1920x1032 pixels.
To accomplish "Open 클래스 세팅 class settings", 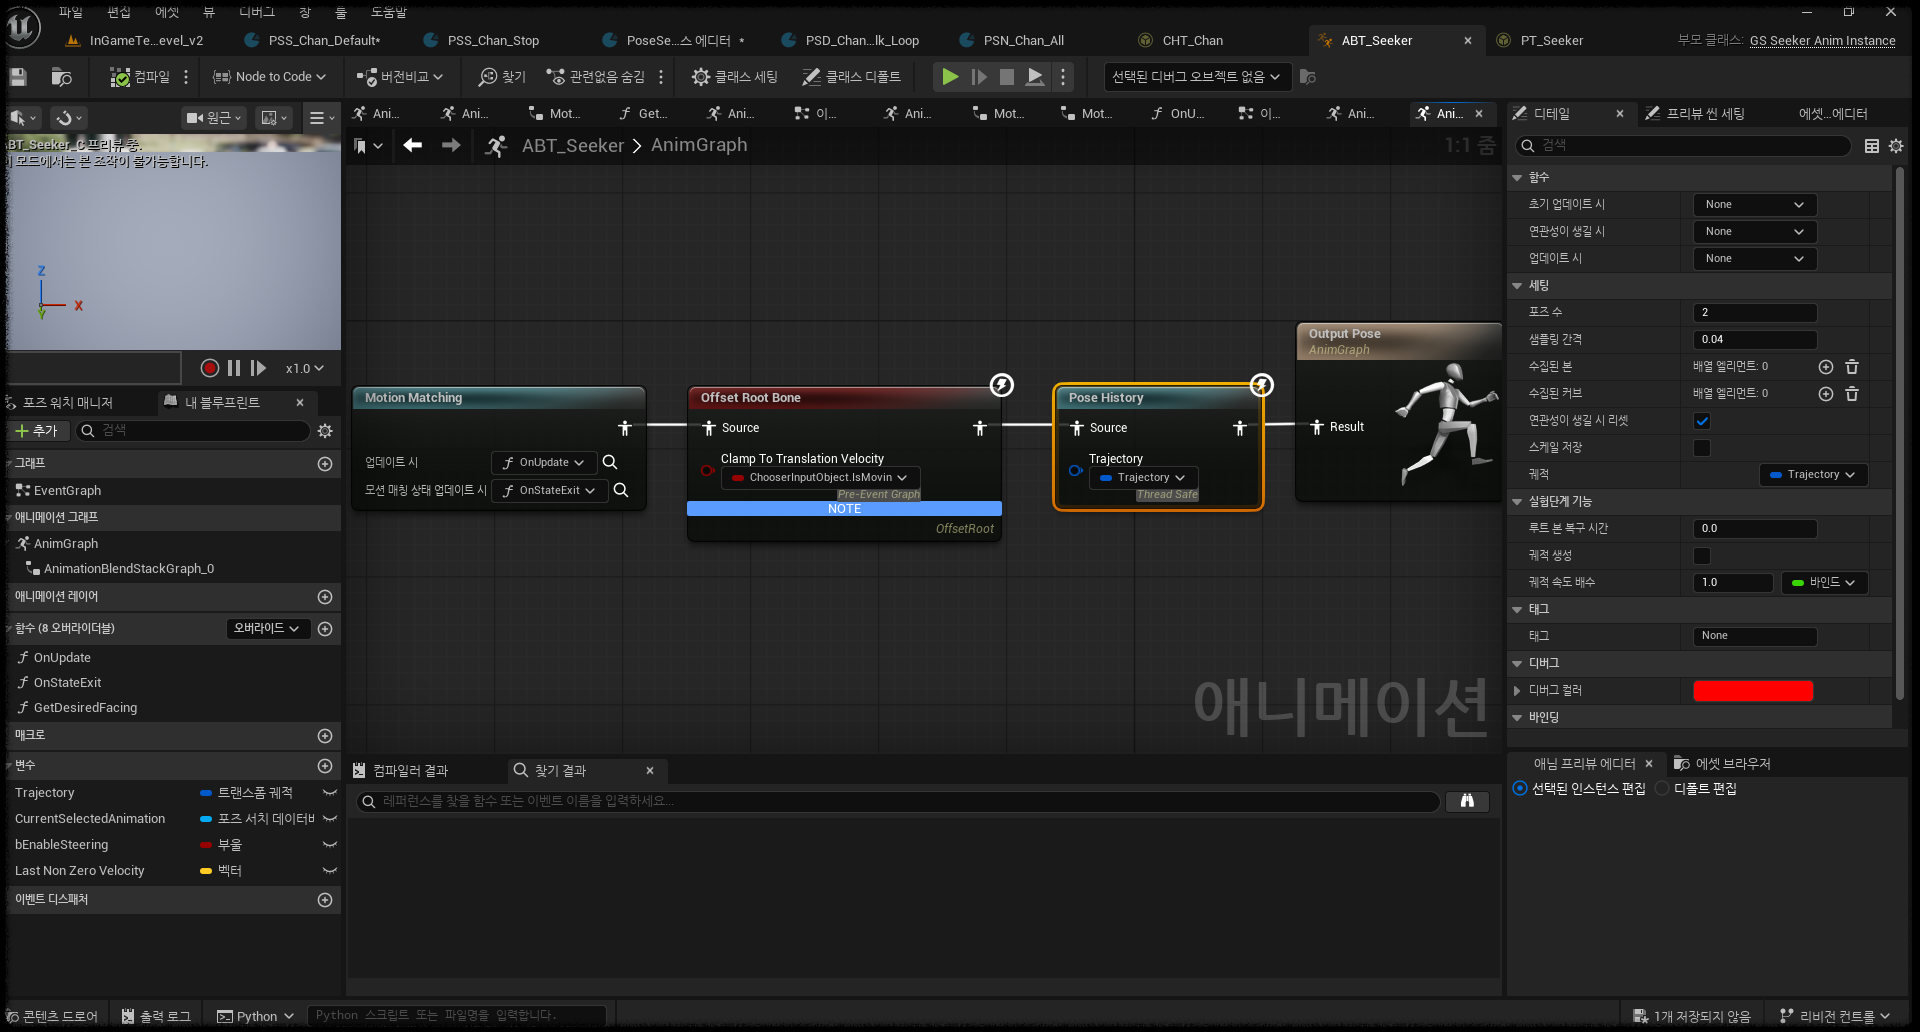I will pos(735,77).
